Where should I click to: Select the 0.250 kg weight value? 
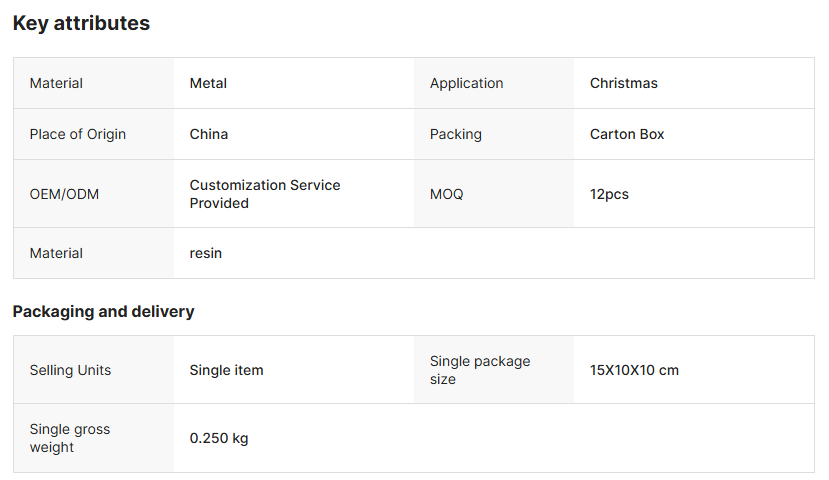pos(218,438)
